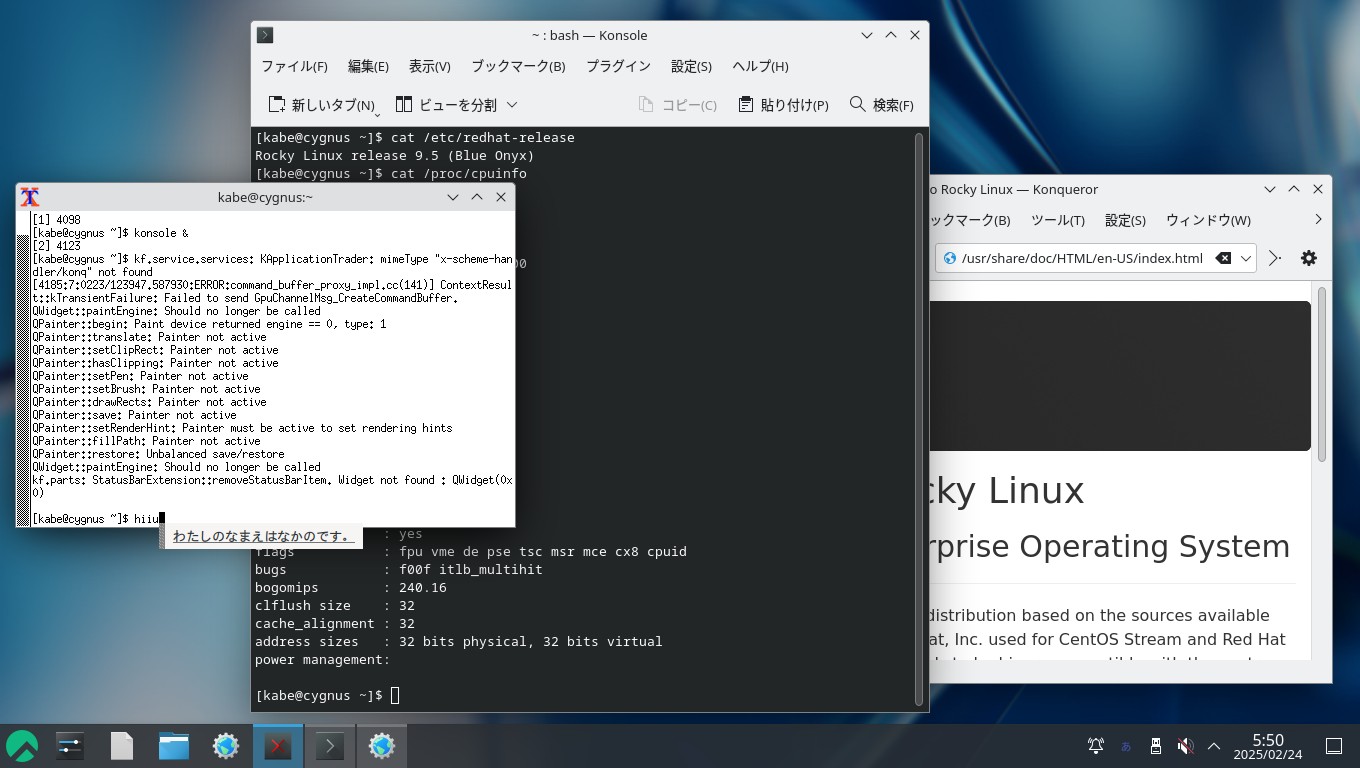Screen dimensions: 1360x768
Task: Maximize the Konqueror window
Action: tap(1294, 189)
